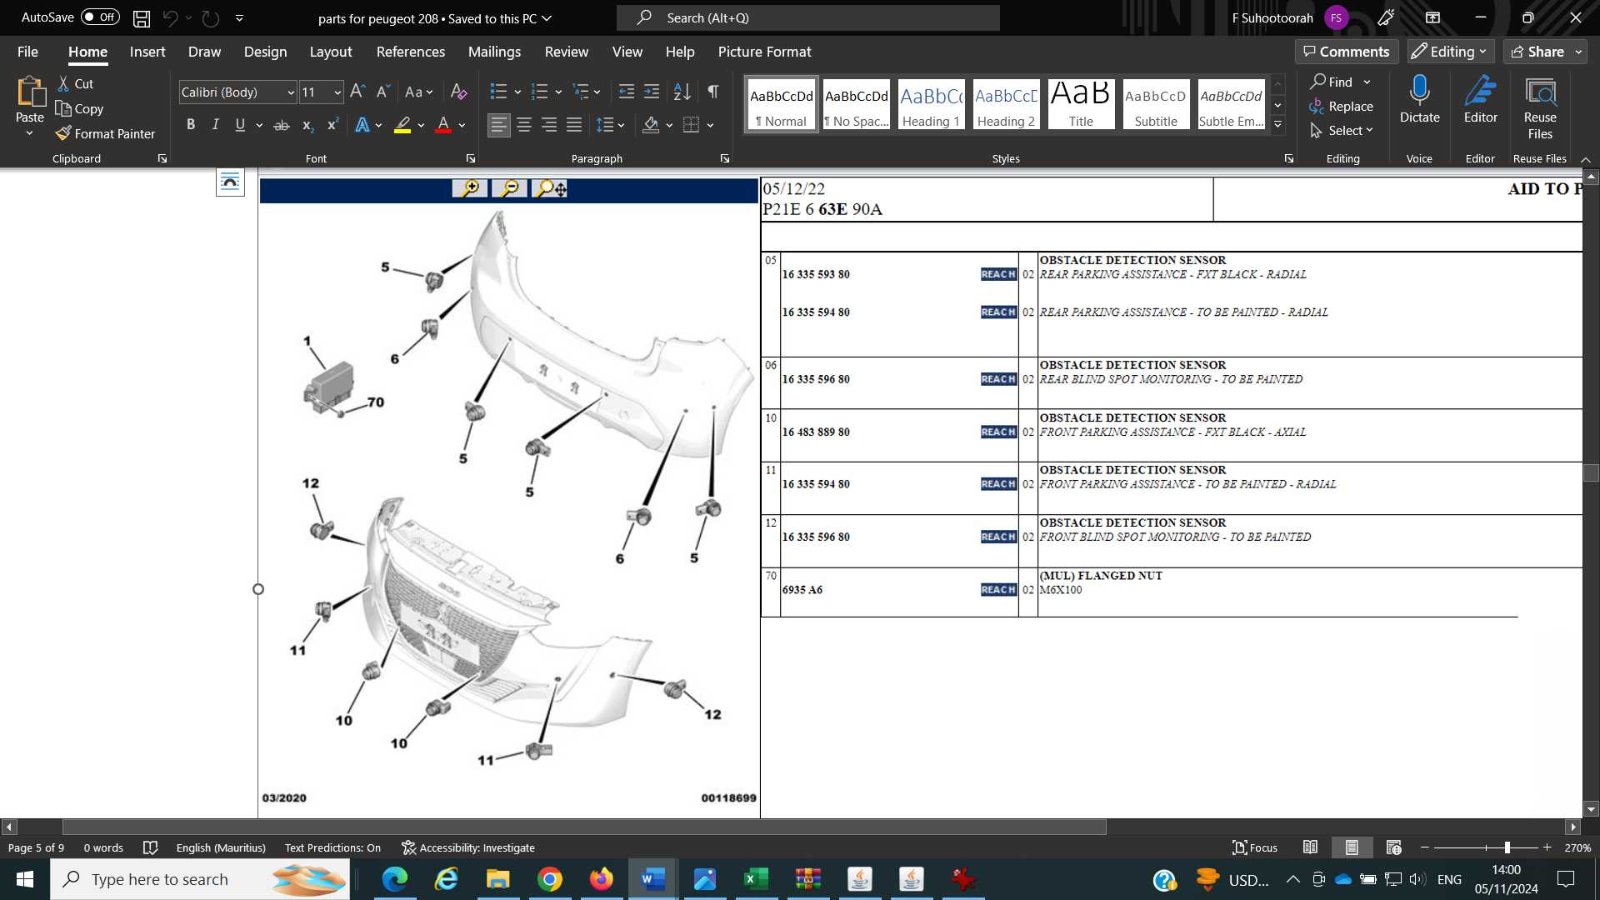Apply yellow text highlight color
Viewport: 1600px width, 900px height.
click(x=402, y=125)
